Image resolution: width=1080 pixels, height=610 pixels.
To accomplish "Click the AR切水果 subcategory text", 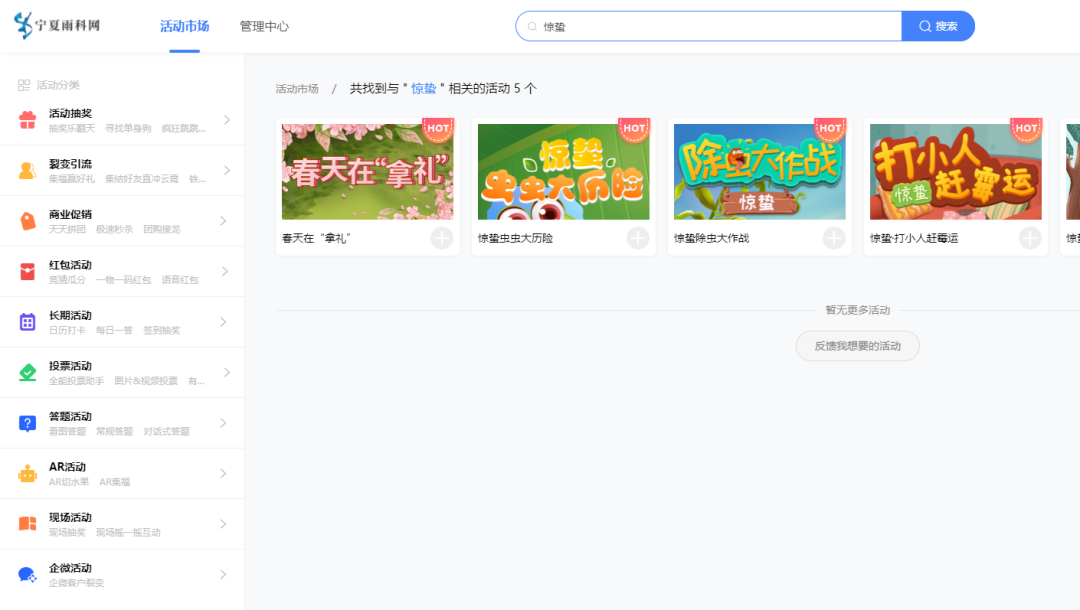I will click(x=69, y=482).
